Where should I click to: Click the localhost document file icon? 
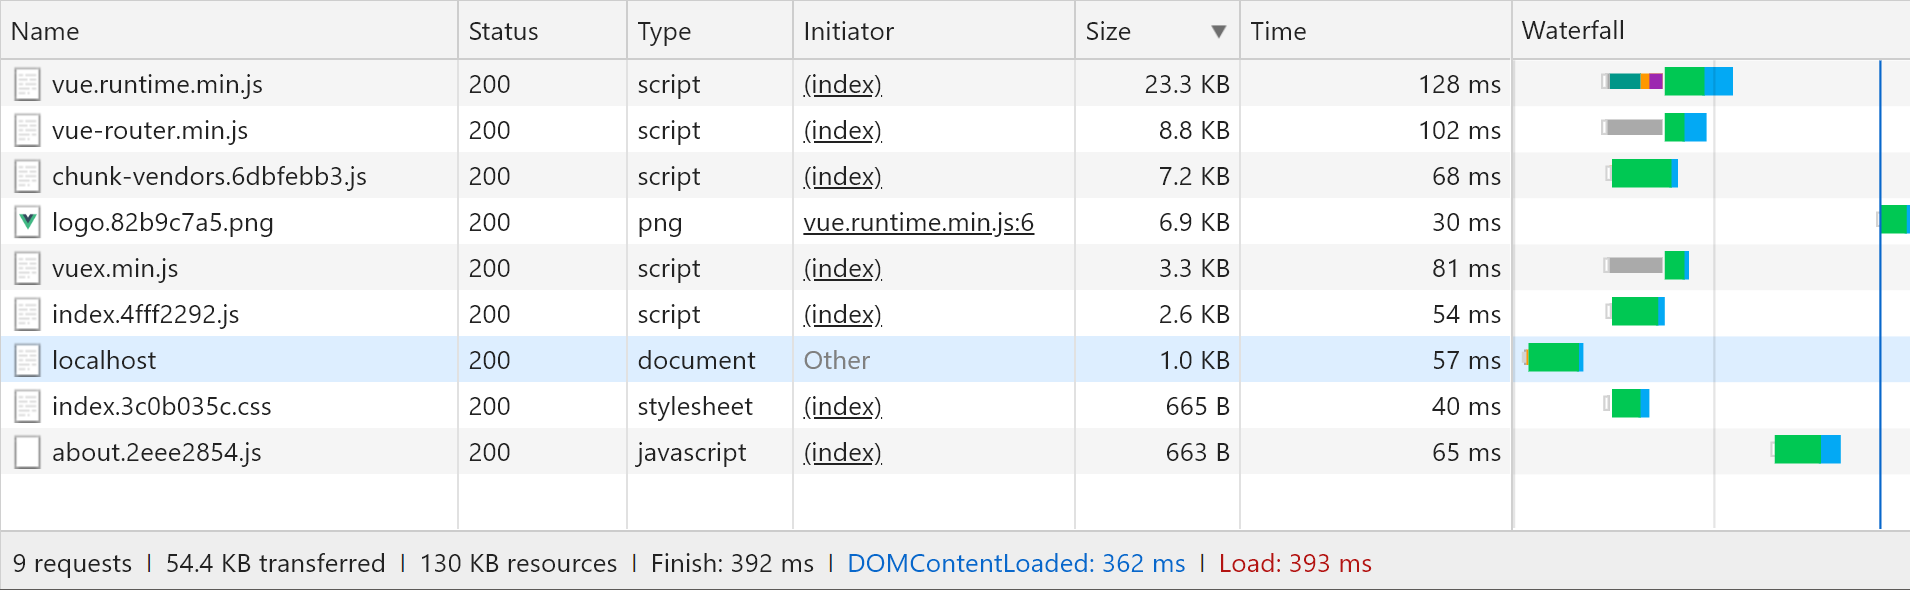(x=27, y=360)
